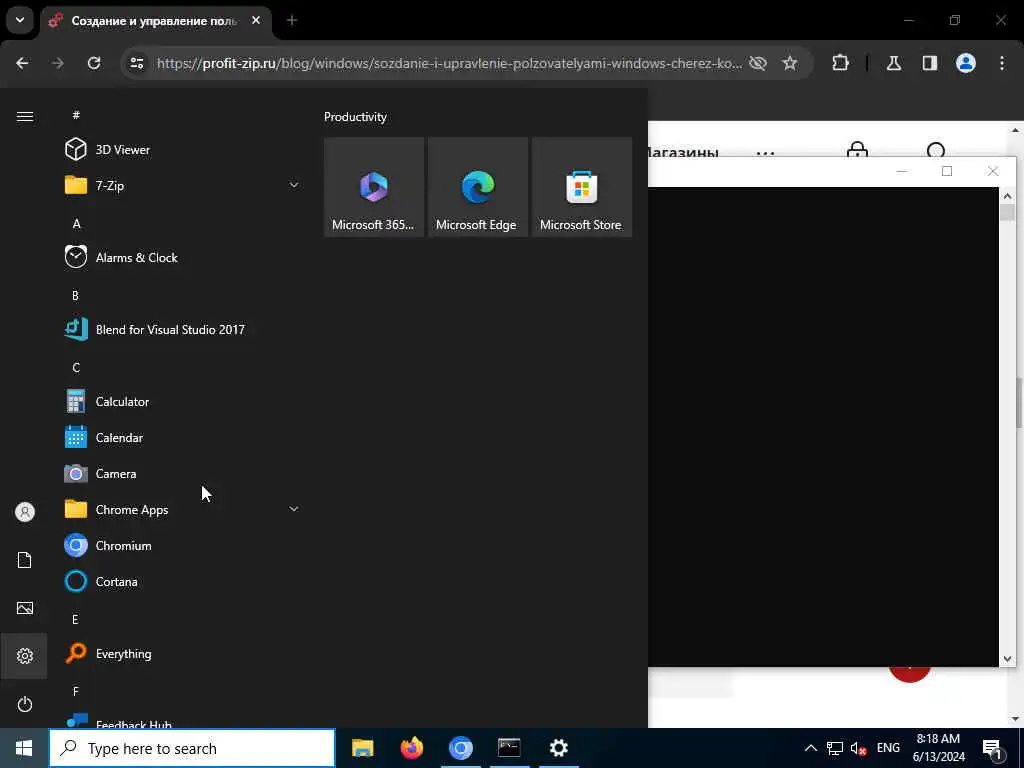Screen dimensions: 1024x768
Task: Select the 'Создание и управление' browser tab
Action: 155,21
